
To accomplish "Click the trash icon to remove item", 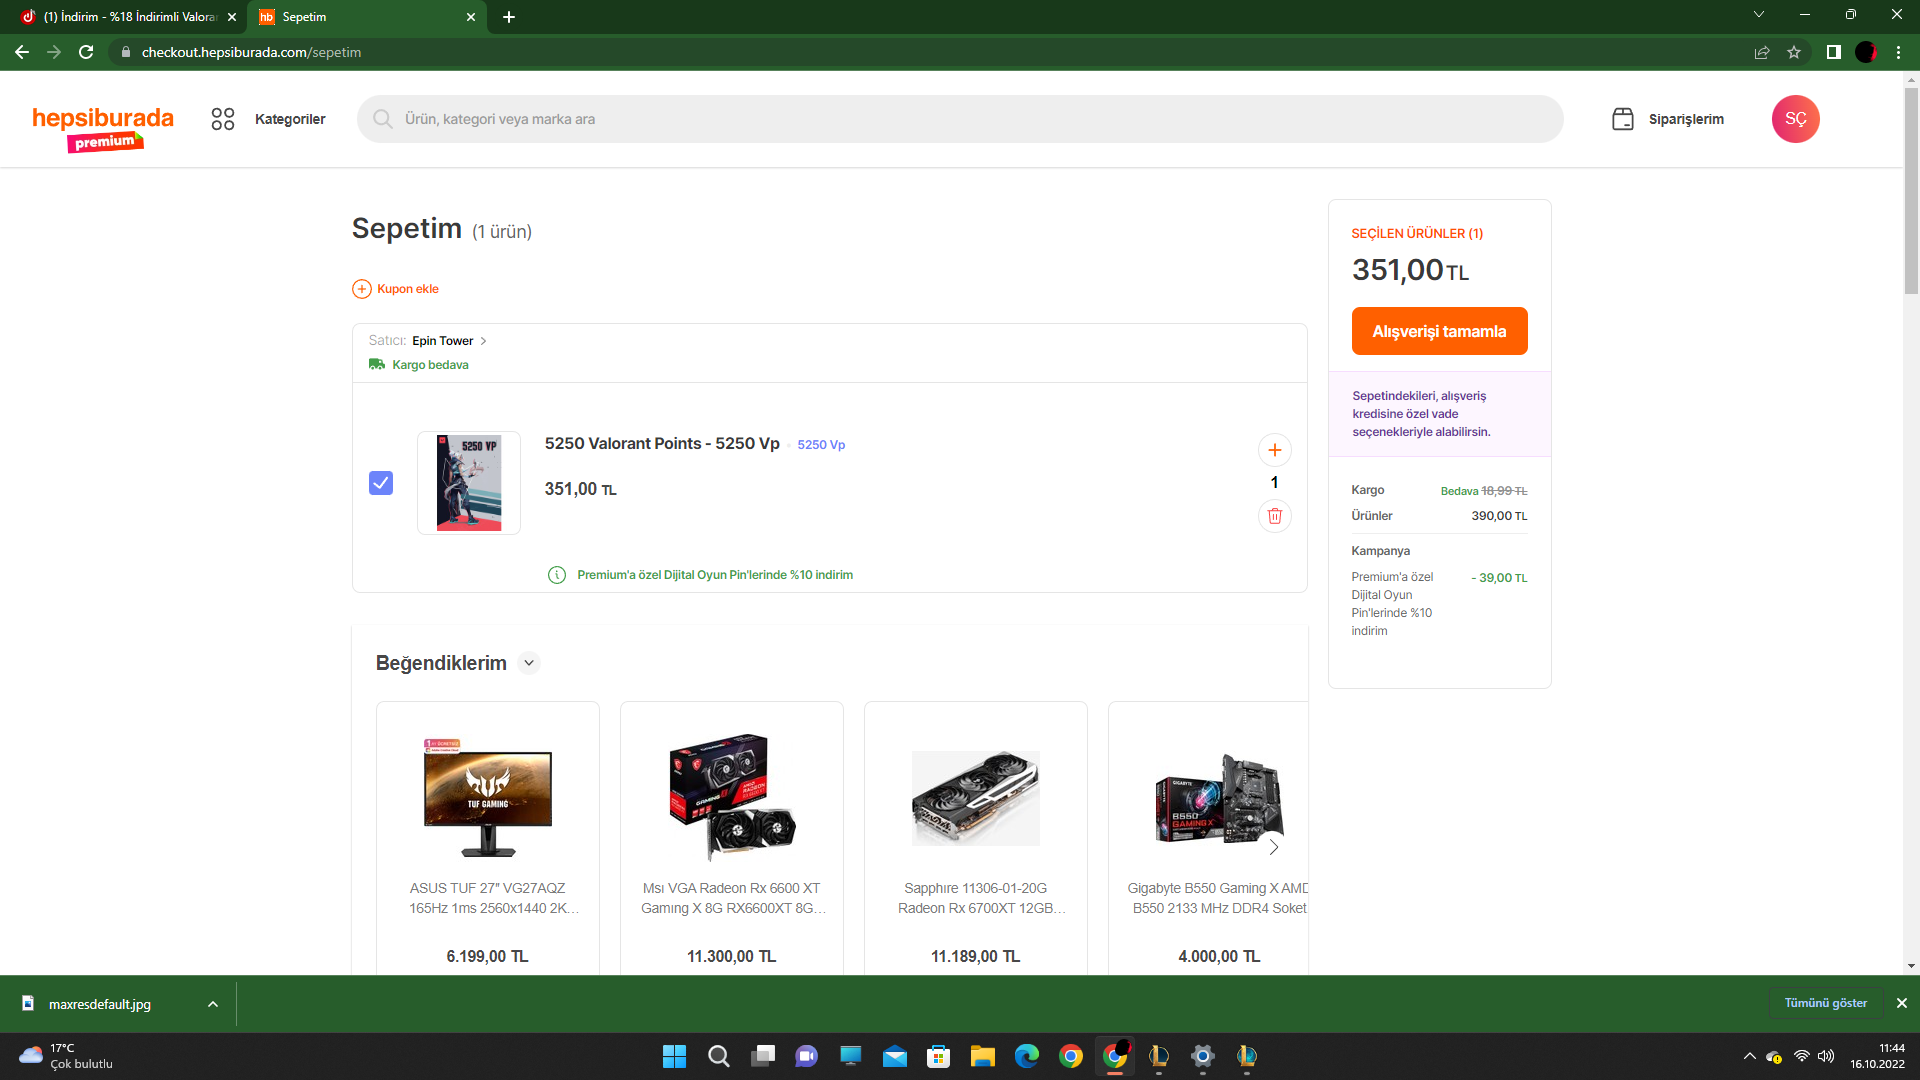I will [x=1274, y=516].
